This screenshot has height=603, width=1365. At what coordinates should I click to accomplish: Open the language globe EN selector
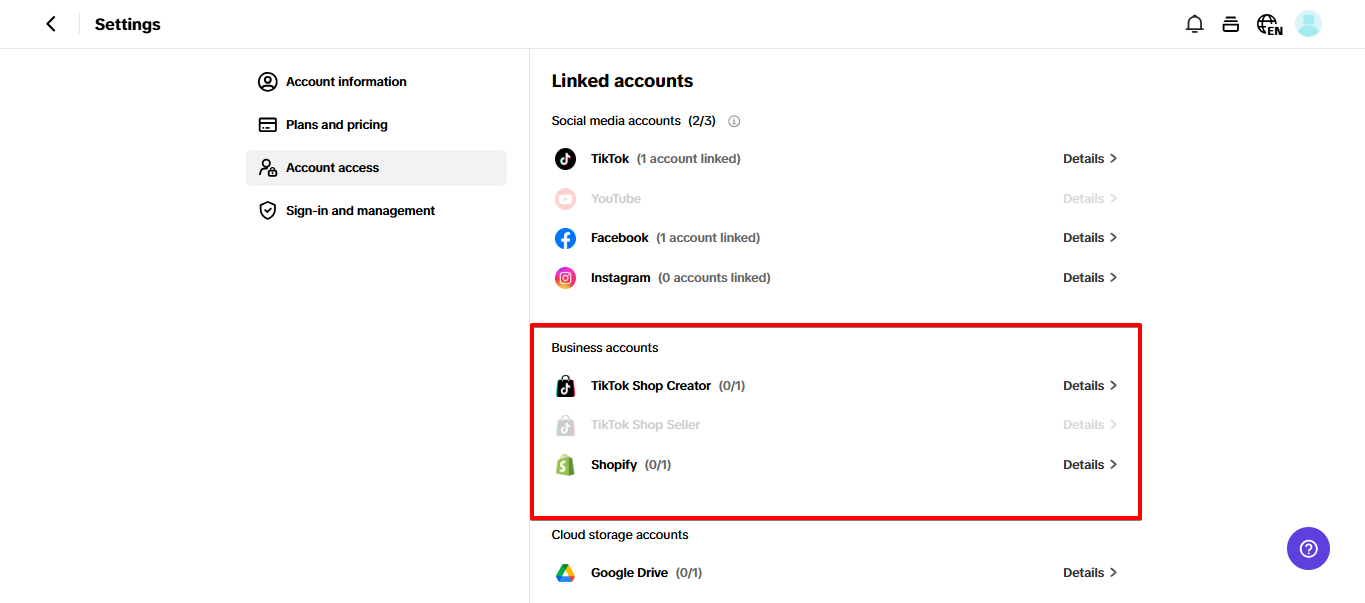[1269, 24]
